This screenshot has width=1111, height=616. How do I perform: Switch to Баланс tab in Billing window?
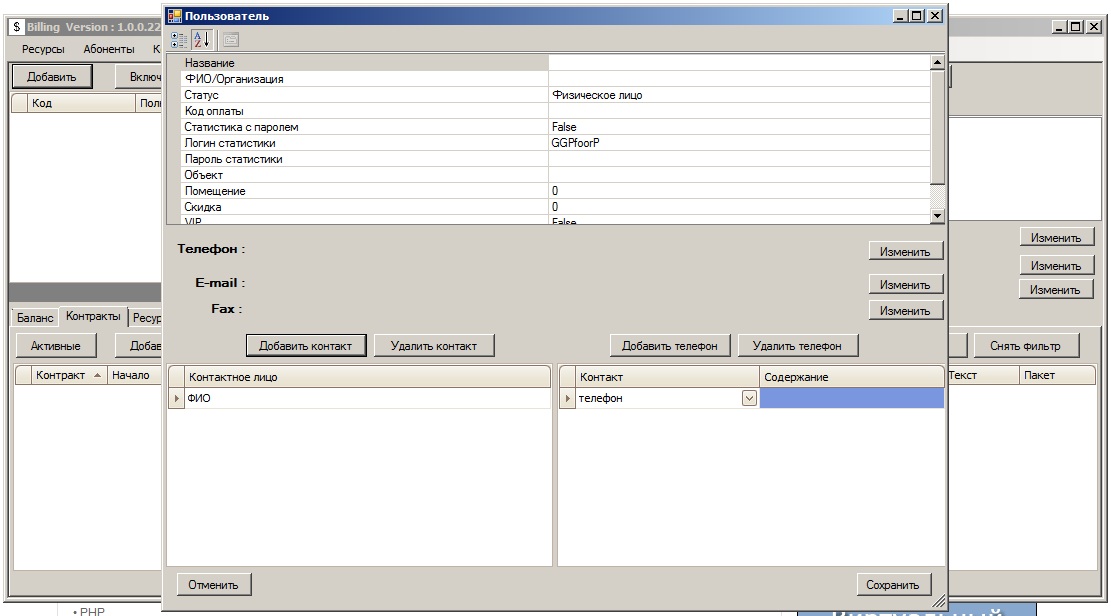tap(35, 318)
